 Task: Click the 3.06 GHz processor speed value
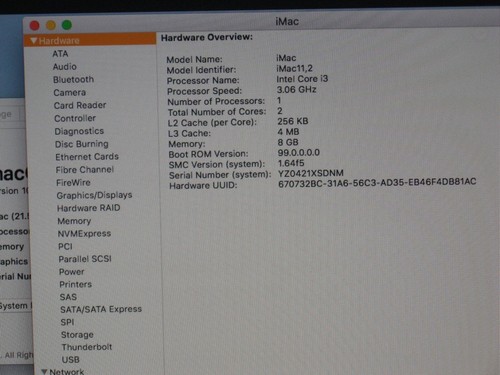(296, 90)
